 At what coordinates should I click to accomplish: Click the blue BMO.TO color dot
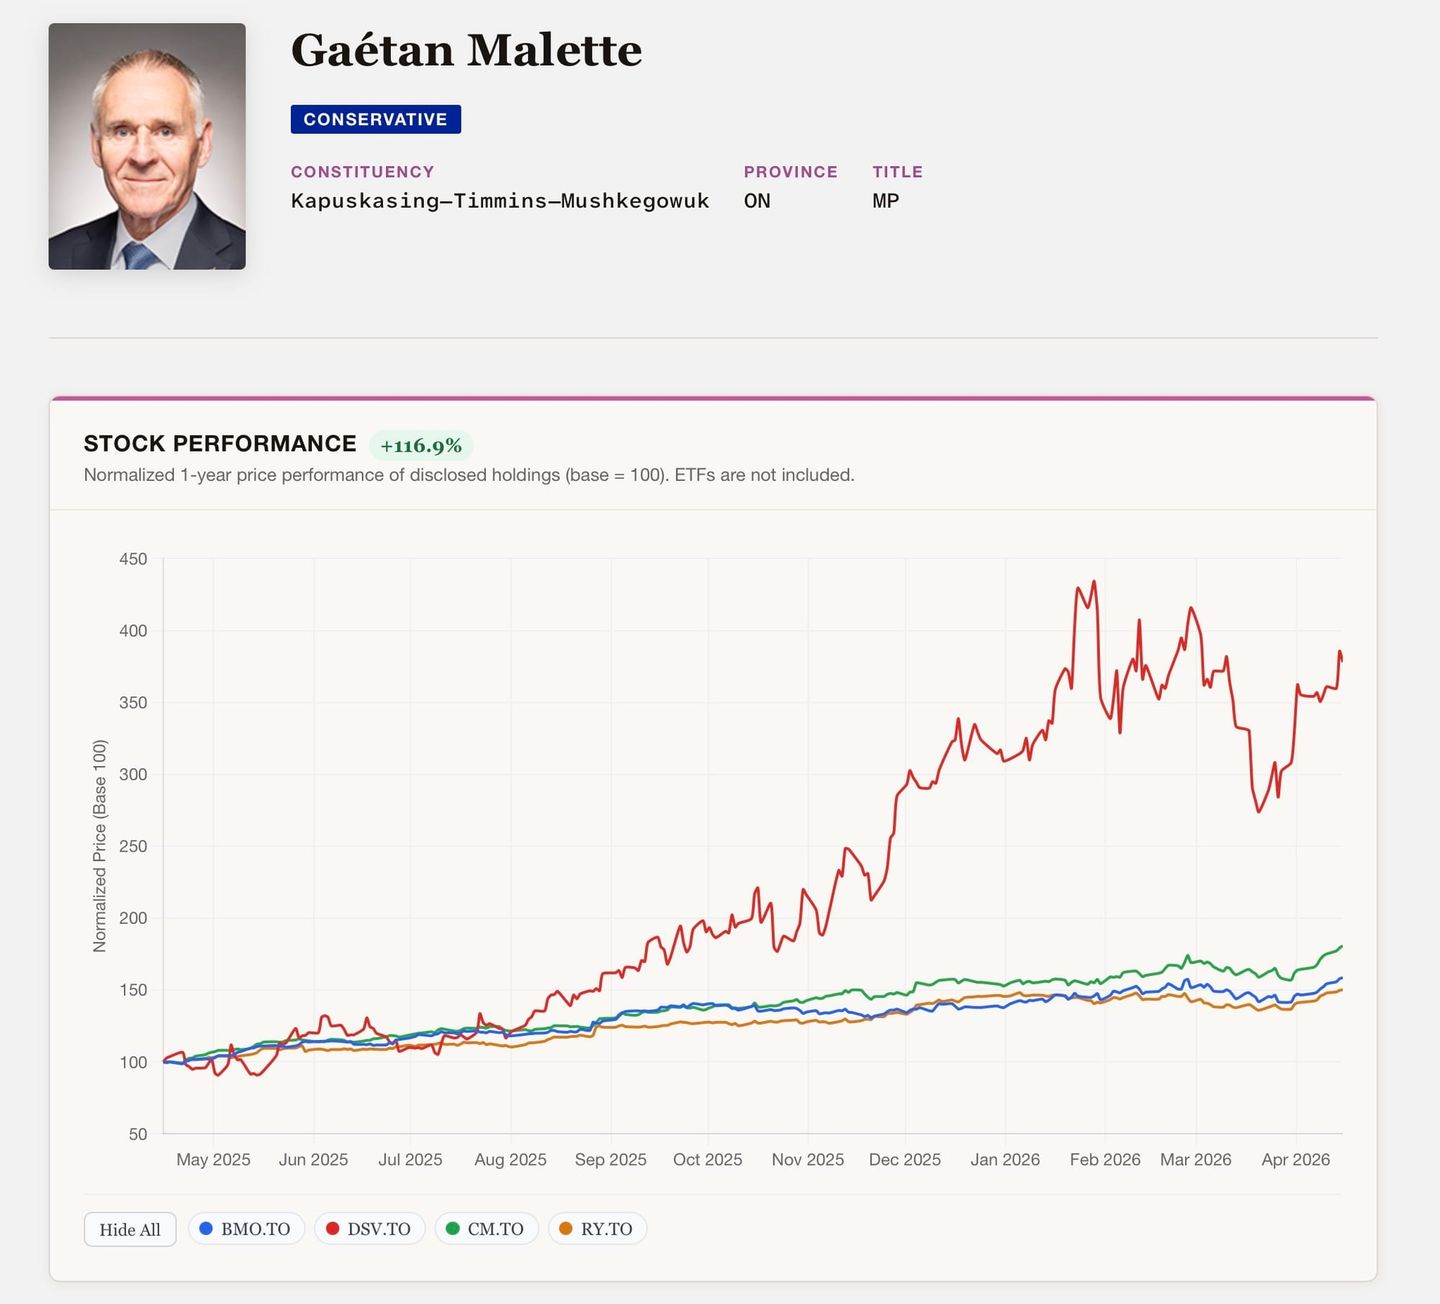tap(206, 1229)
